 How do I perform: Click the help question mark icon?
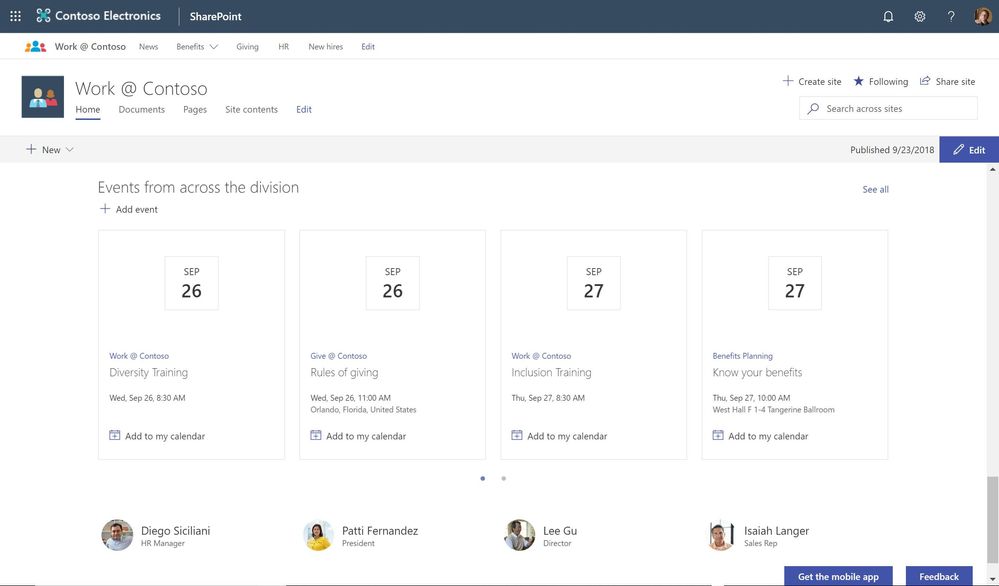pos(951,17)
